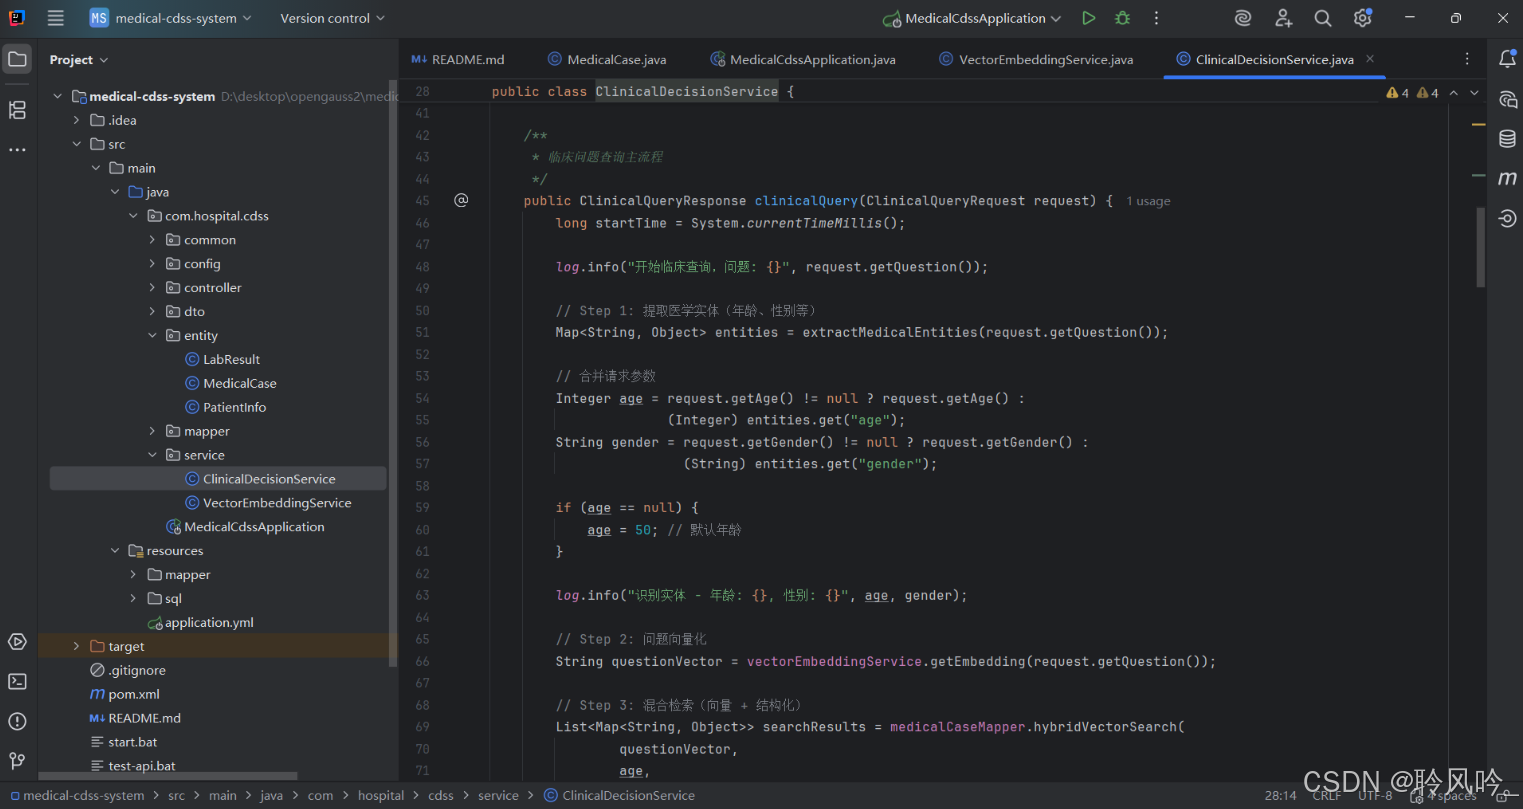Viewport: 1523px width, 809px height.
Task: Open Problems tool window icon
Action: [x=17, y=721]
